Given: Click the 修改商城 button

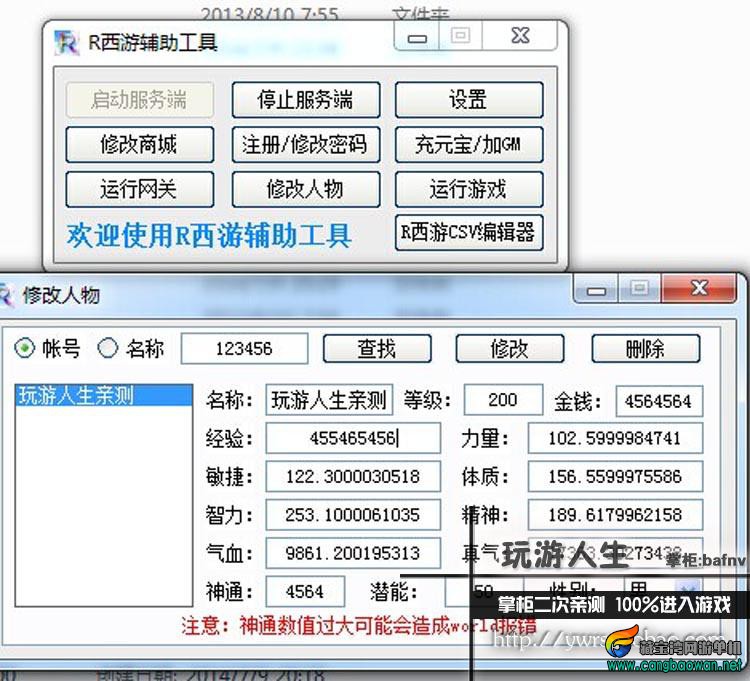Looking at the screenshot, I should click(139, 144).
